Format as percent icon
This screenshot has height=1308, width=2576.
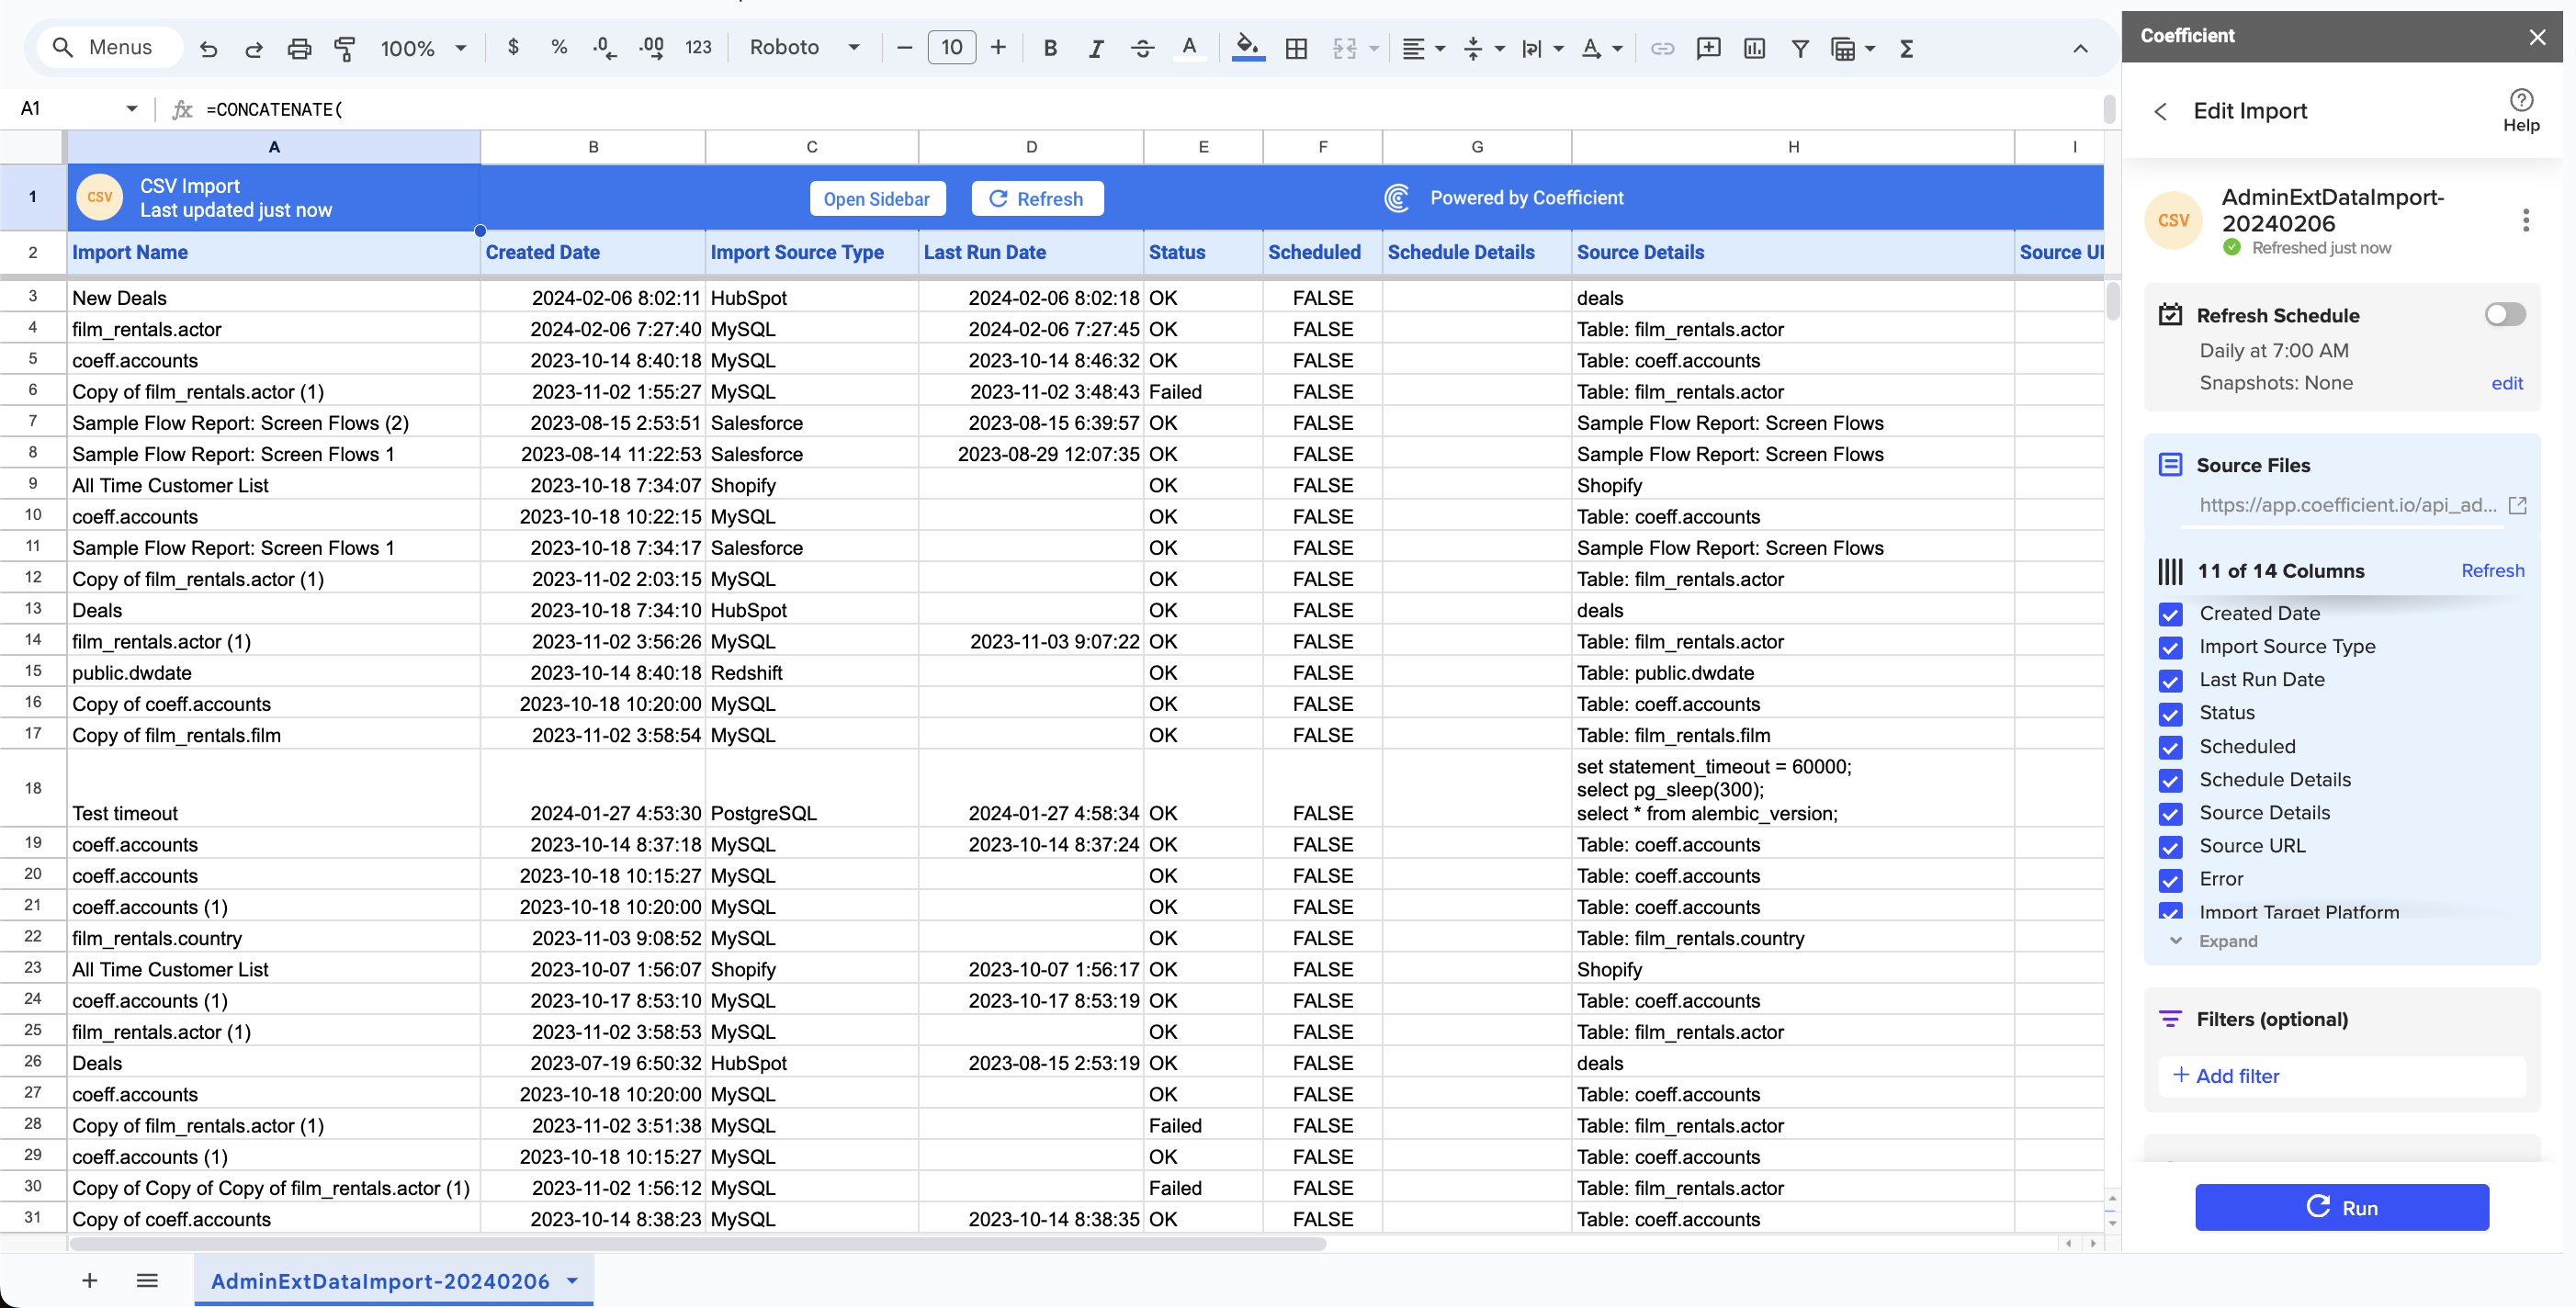(x=559, y=47)
